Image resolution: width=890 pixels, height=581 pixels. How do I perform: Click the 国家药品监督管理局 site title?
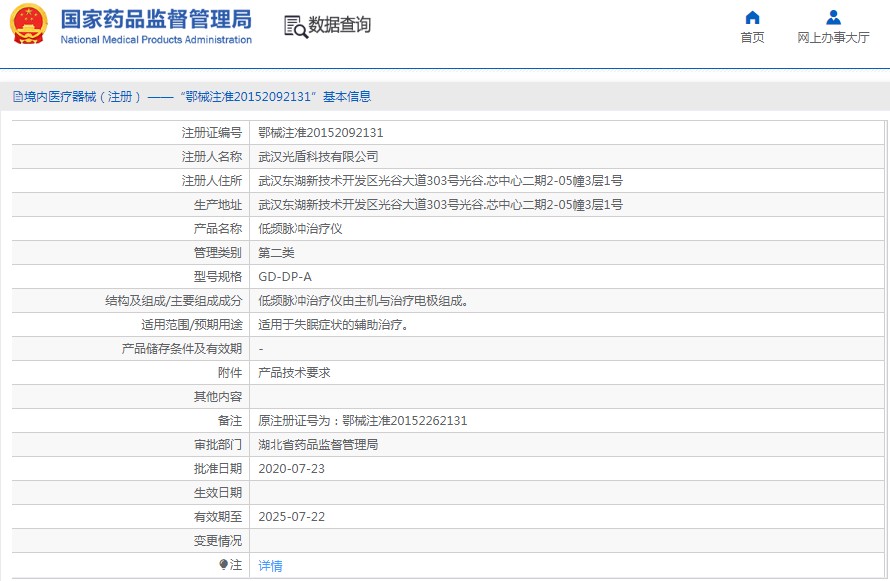click(156, 20)
